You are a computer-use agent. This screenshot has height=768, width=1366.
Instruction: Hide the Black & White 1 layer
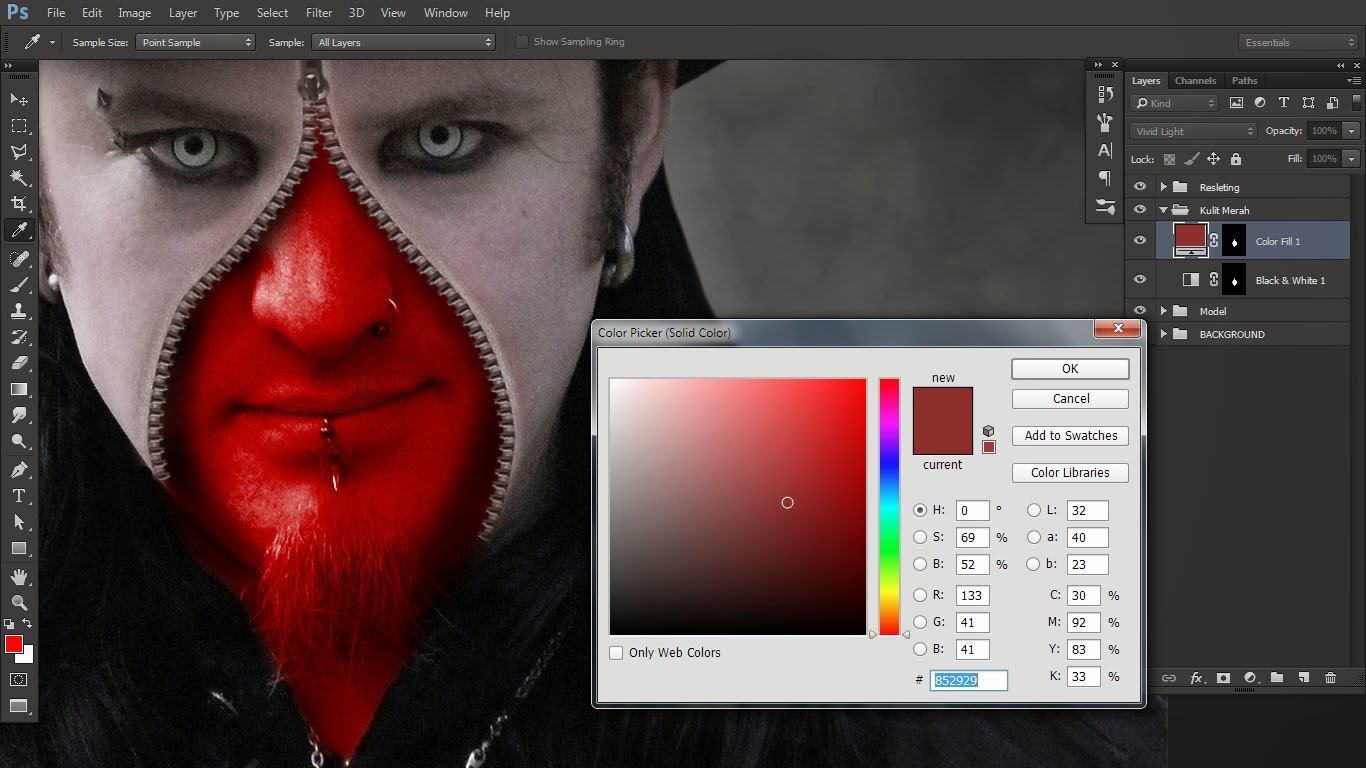(x=1139, y=280)
